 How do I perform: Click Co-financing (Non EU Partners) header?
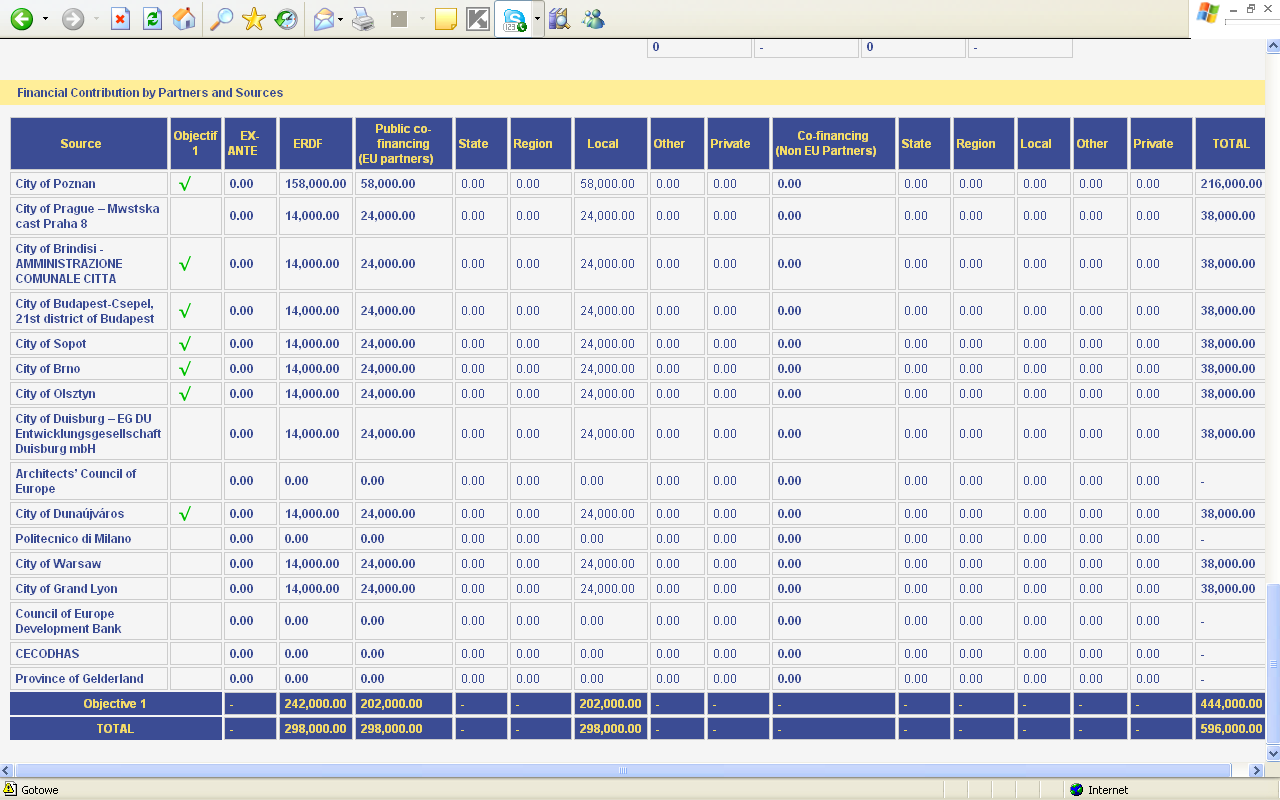[833, 144]
